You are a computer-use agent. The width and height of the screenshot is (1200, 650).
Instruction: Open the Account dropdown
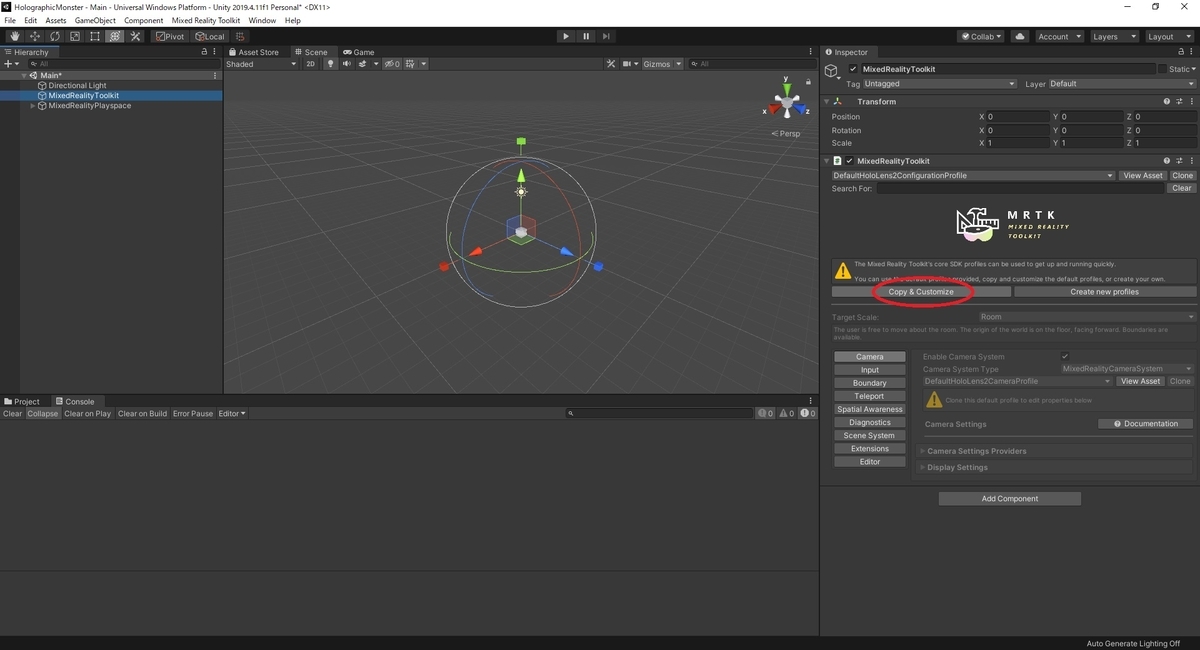[x=1059, y=36]
